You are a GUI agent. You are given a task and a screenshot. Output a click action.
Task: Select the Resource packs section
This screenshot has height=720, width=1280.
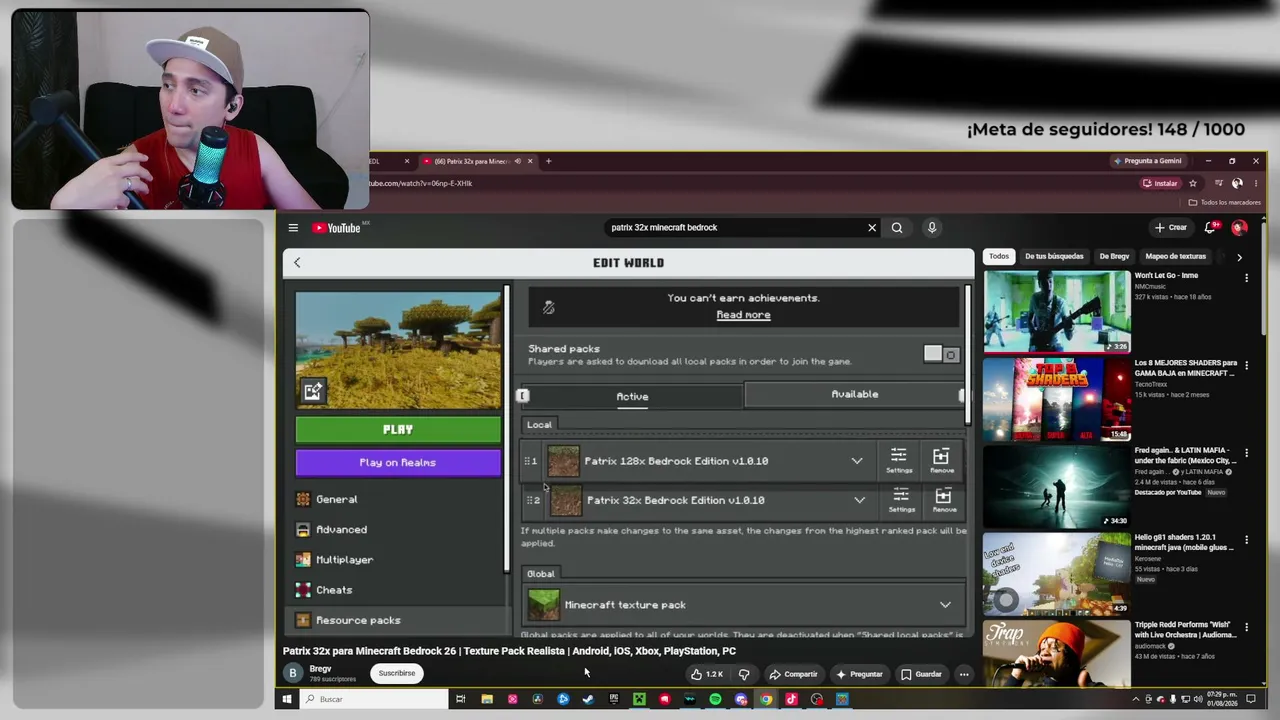398,620
